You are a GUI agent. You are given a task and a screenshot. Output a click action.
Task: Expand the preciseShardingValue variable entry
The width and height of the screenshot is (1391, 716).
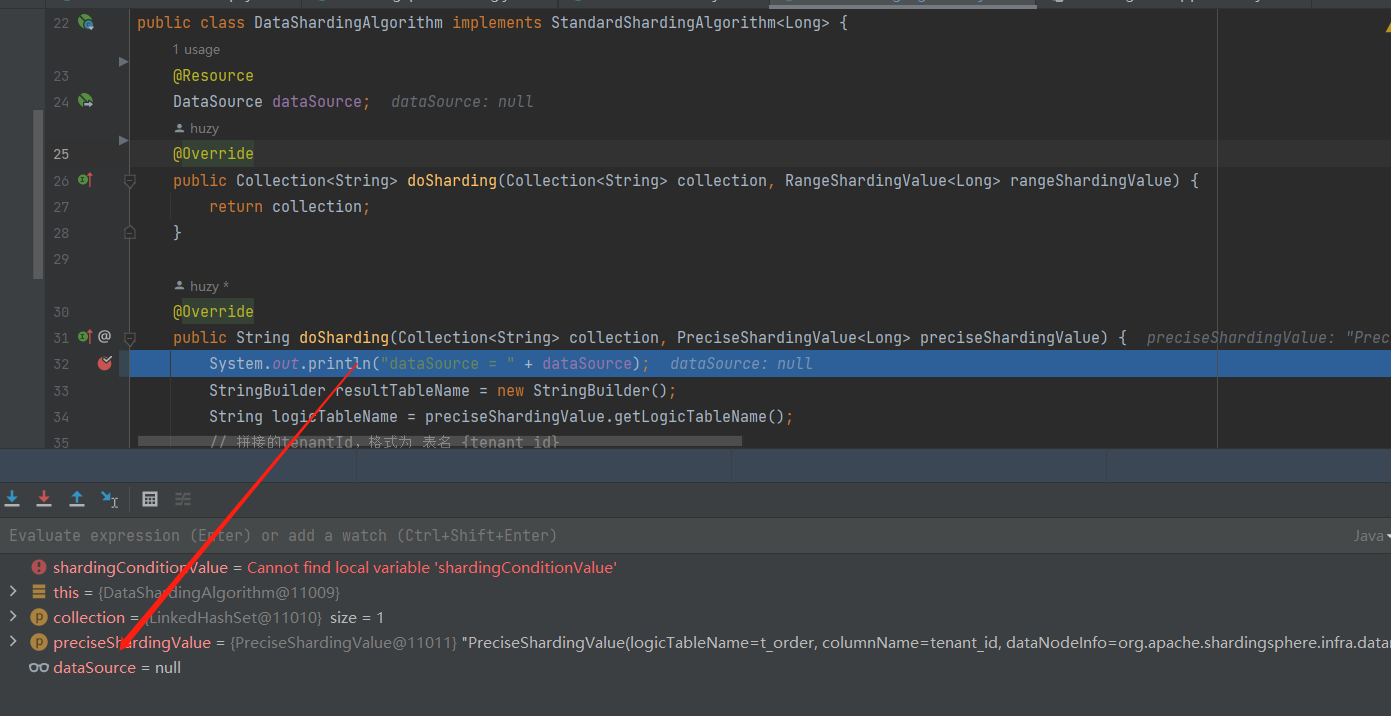(14, 642)
